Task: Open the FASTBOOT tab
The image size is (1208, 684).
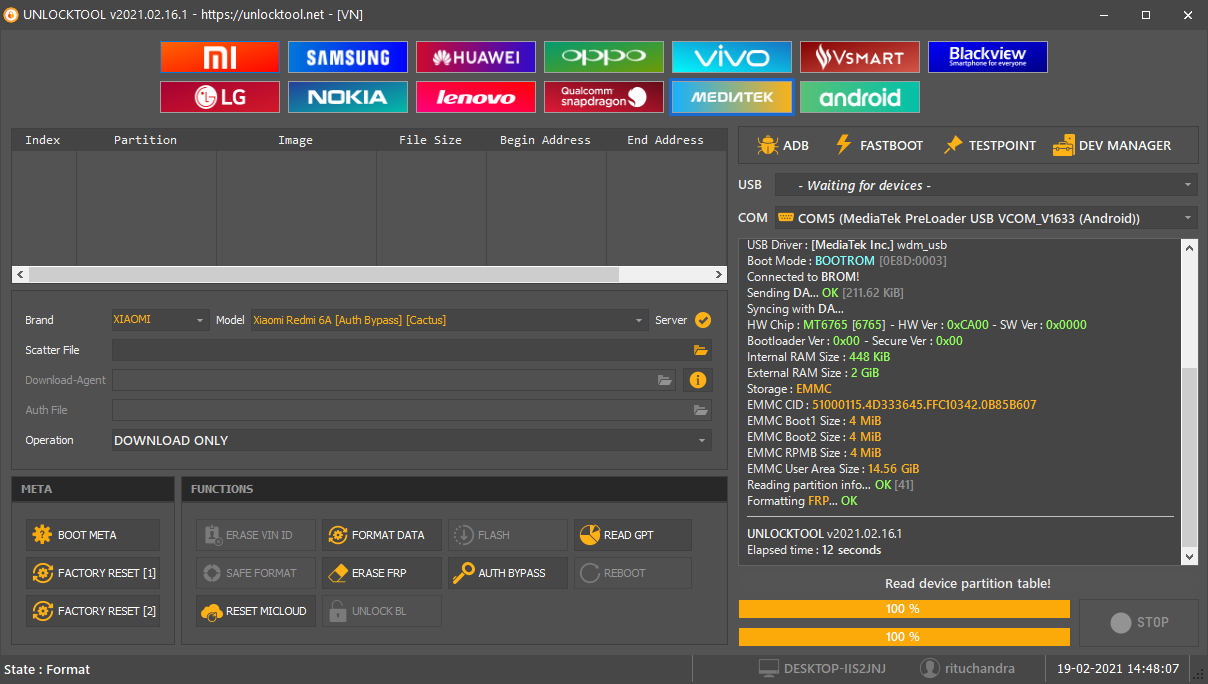Action: [878, 145]
